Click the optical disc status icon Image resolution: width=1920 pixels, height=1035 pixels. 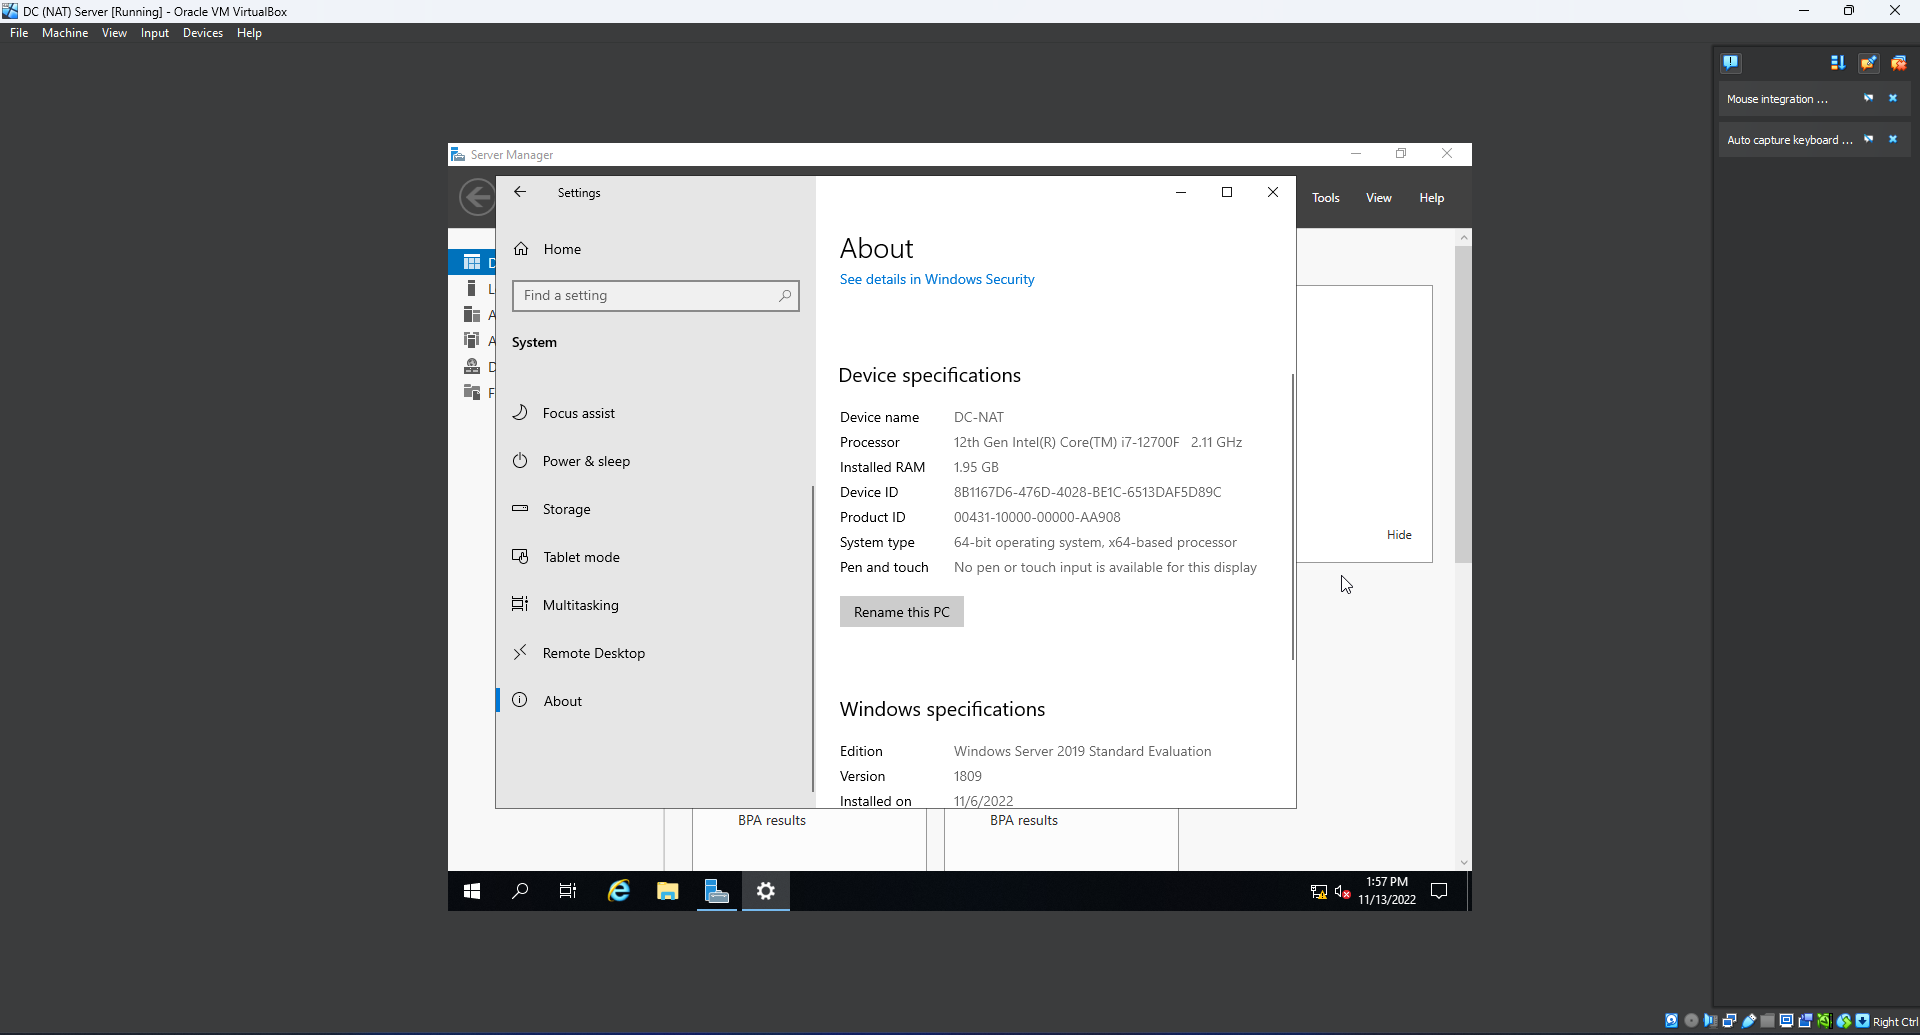point(1691,1021)
